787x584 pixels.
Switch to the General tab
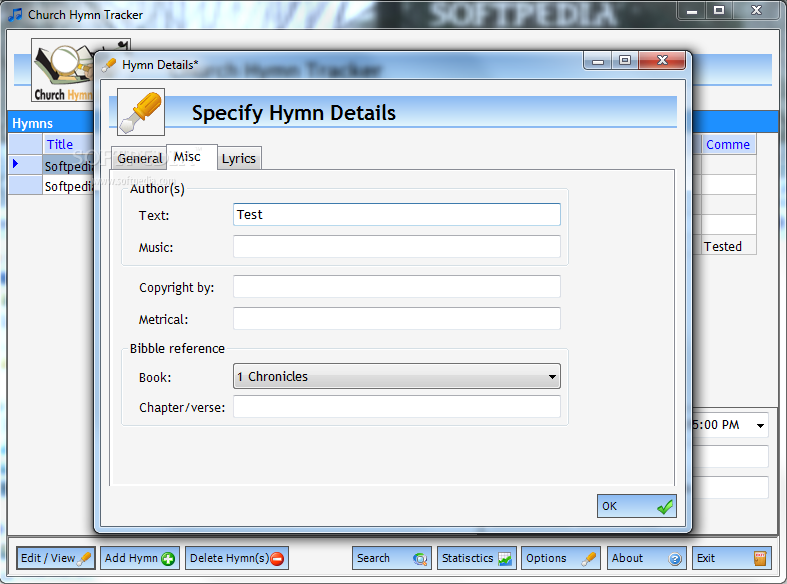(139, 159)
